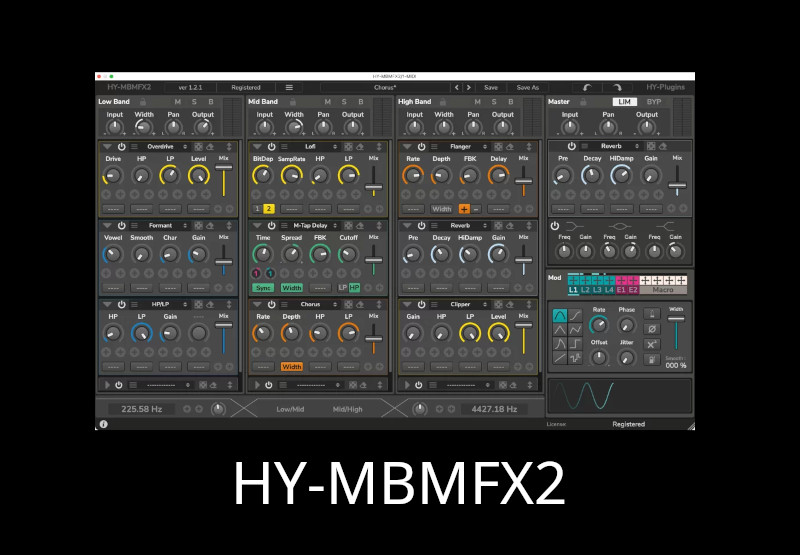
Task: Solo the Mid Band with S
Action: point(344,102)
